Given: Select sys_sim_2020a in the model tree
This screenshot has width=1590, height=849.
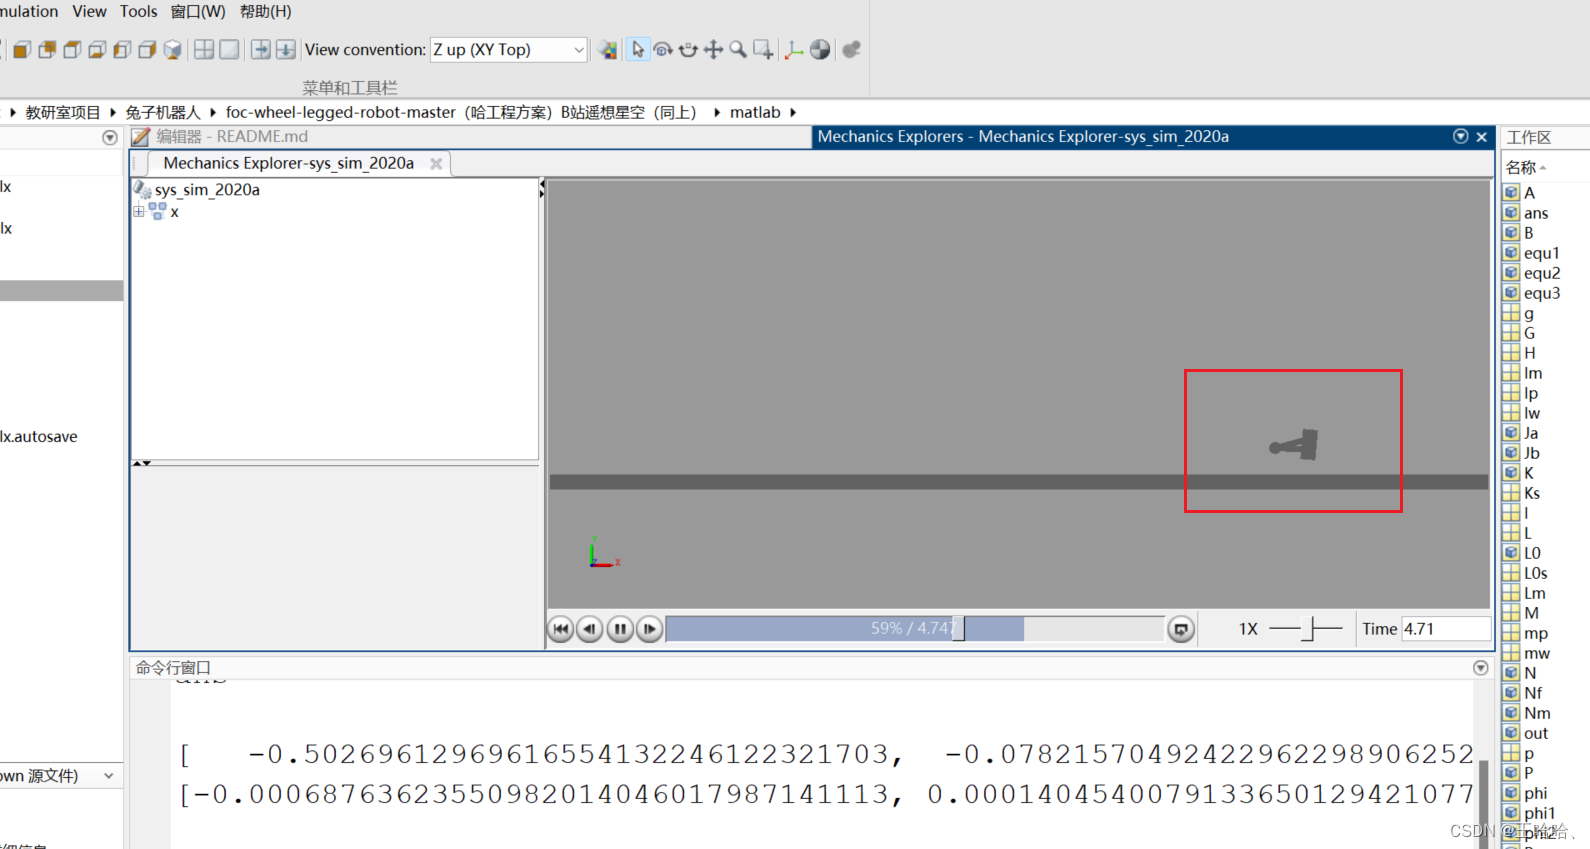Looking at the screenshot, I should (207, 190).
